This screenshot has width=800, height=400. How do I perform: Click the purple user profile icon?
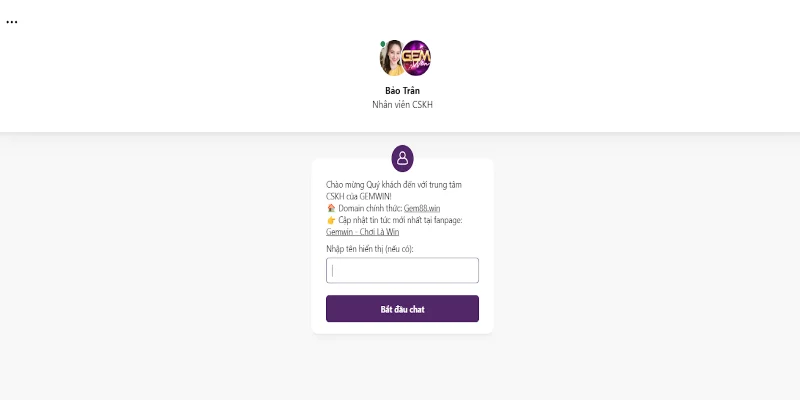[402, 158]
